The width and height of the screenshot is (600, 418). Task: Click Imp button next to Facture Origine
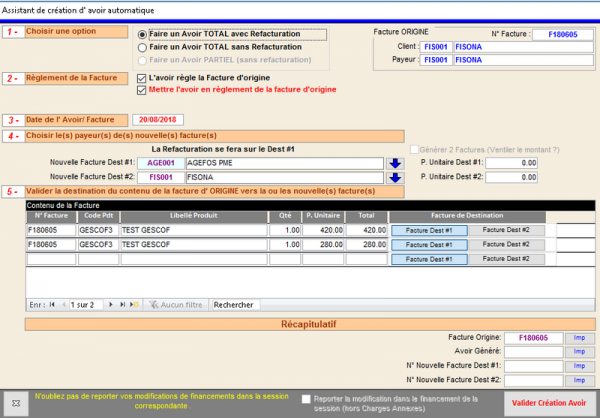point(578,338)
